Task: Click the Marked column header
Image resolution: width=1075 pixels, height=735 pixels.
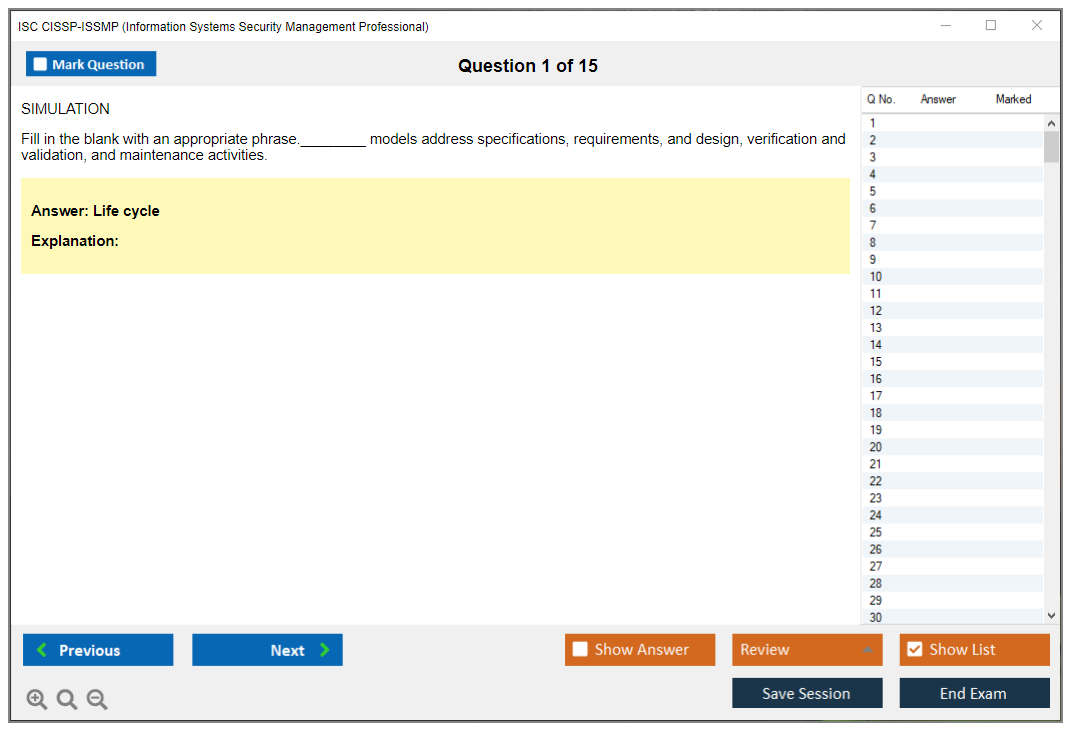Action: coord(1013,99)
